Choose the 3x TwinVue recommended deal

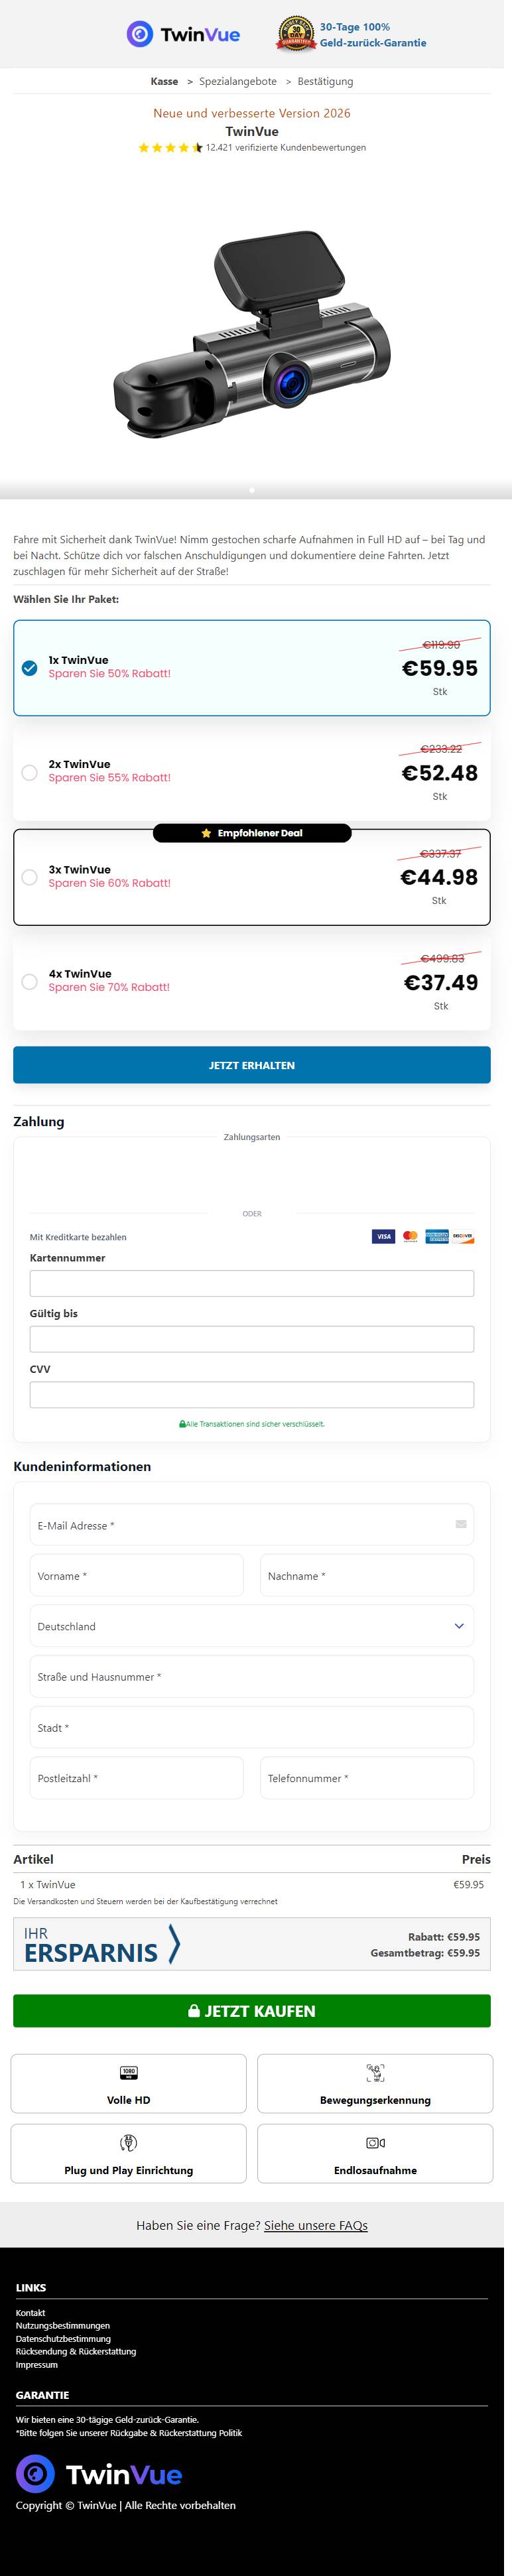pos(30,877)
